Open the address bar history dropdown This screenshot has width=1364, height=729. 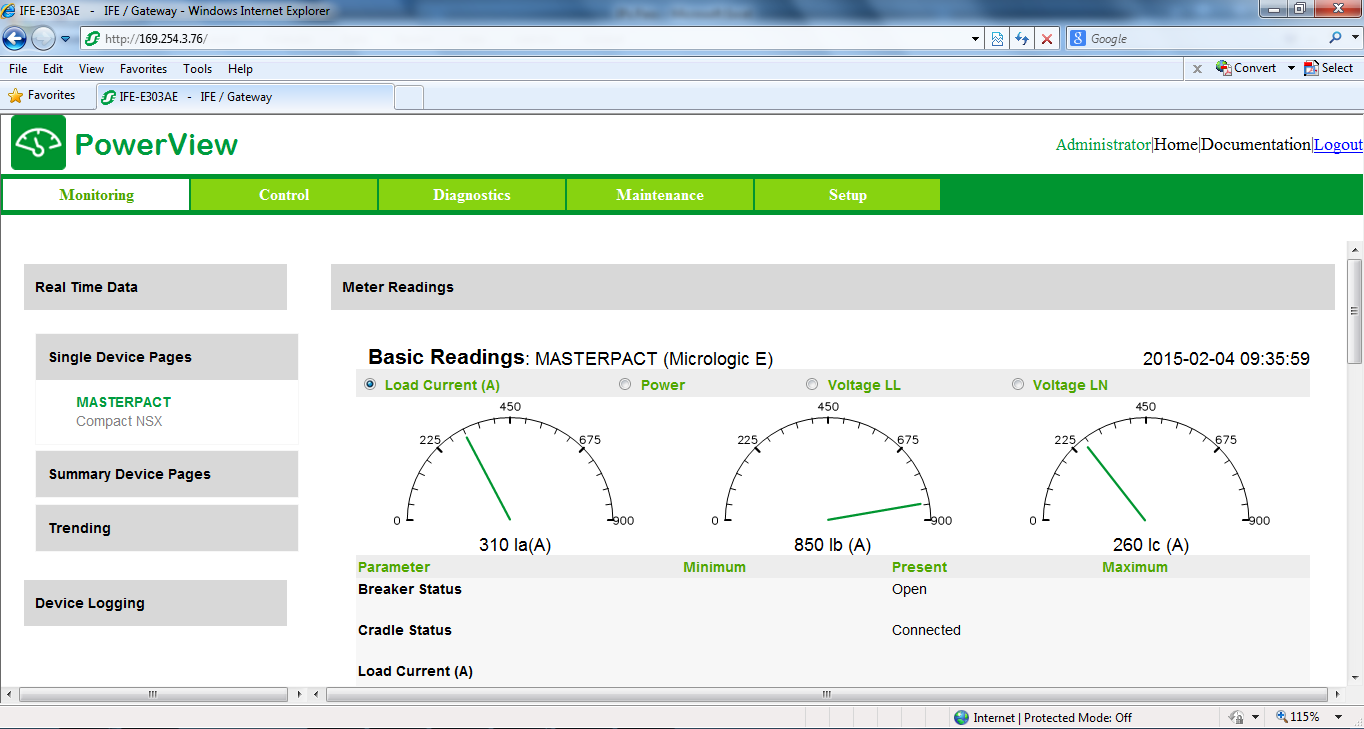pos(976,39)
